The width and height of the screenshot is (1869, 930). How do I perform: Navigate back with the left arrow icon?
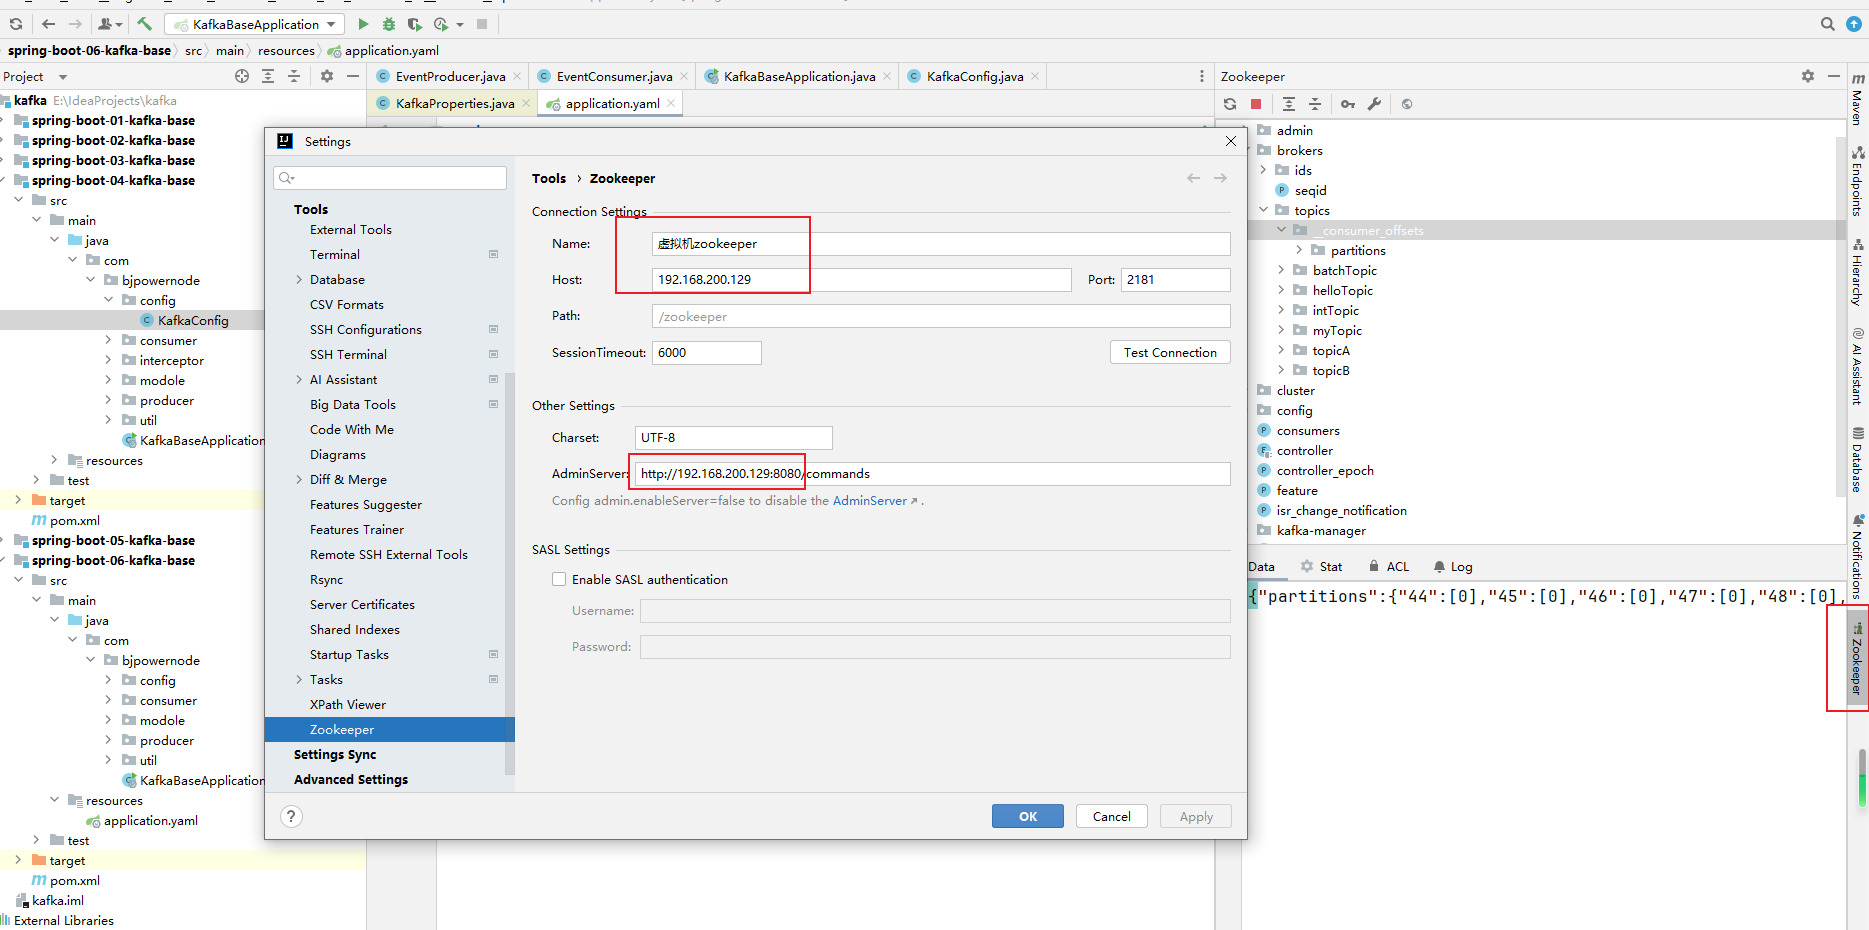point(48,24)
